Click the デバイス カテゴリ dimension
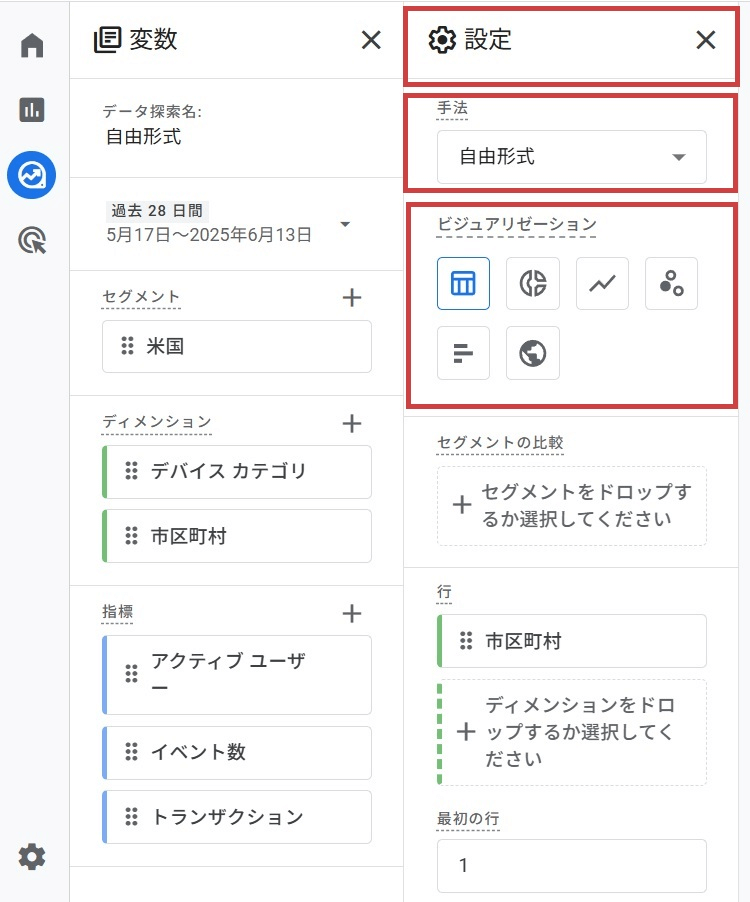Image resolution: width=750 pixels, height=902 pixels. pos(237,472)
